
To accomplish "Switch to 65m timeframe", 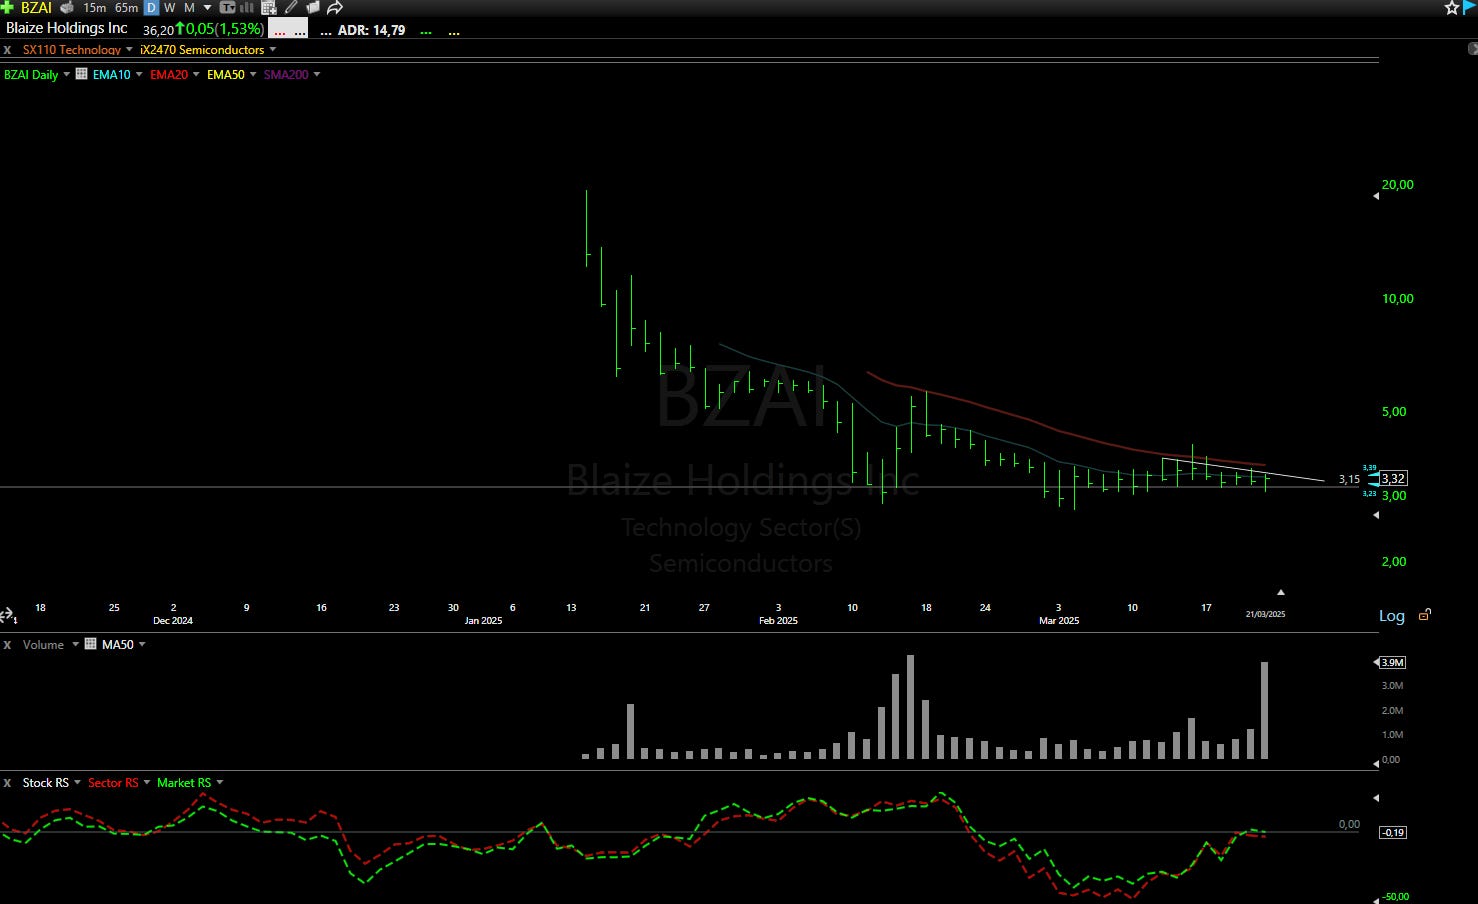I will pos(127,7).
